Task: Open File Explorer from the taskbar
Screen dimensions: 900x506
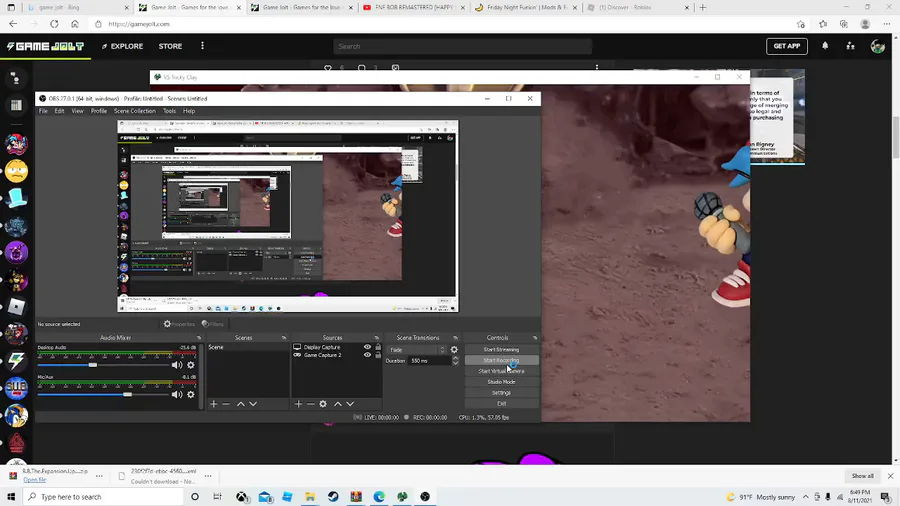Action: coord(310,497)
